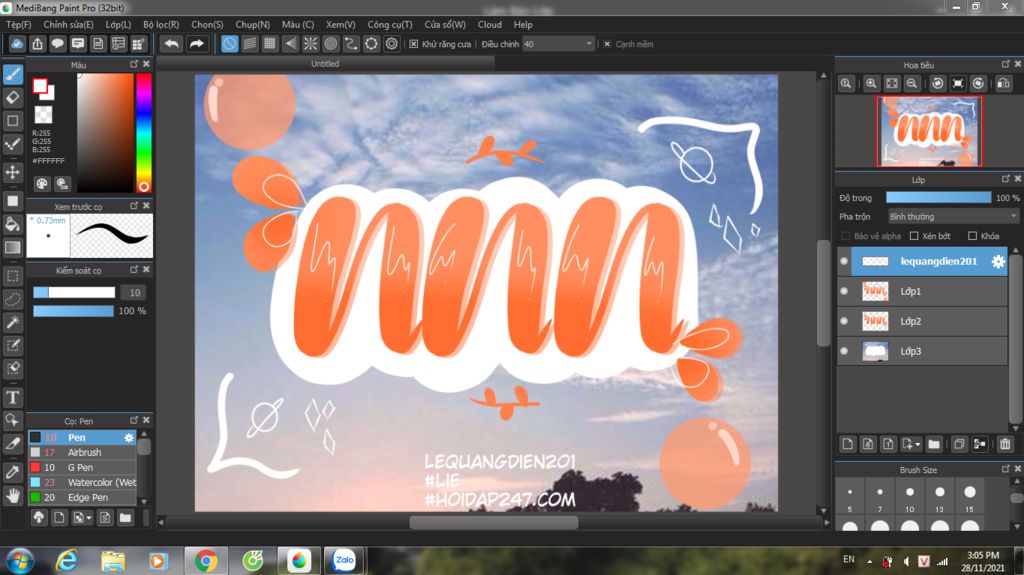
Task: Click the canvas horizontal scrollbar
Action: 493,522
